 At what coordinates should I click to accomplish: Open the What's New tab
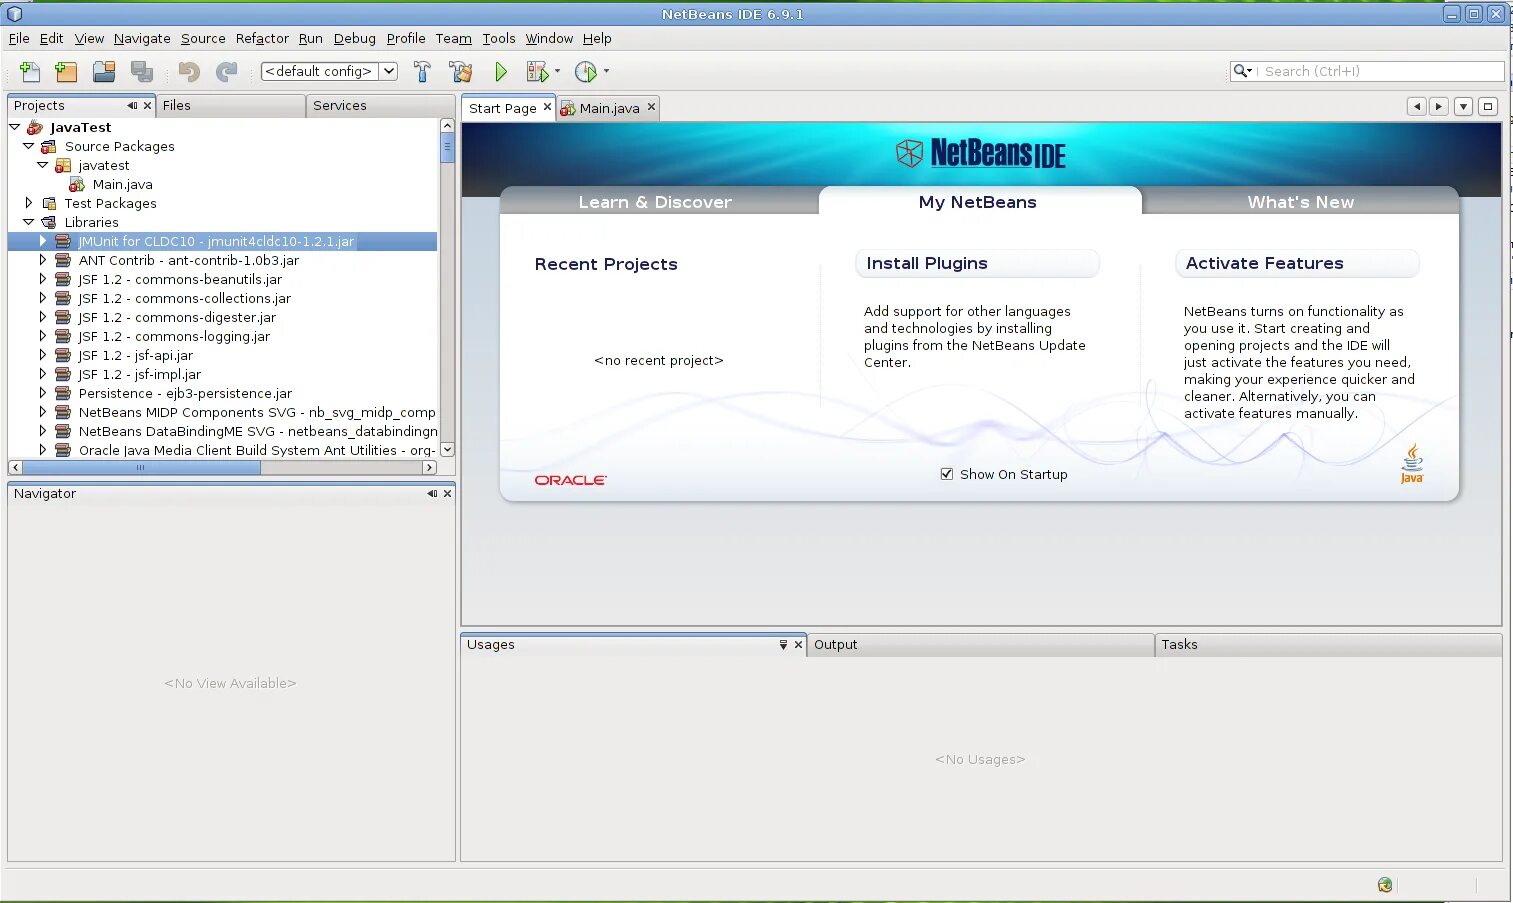1300,202
